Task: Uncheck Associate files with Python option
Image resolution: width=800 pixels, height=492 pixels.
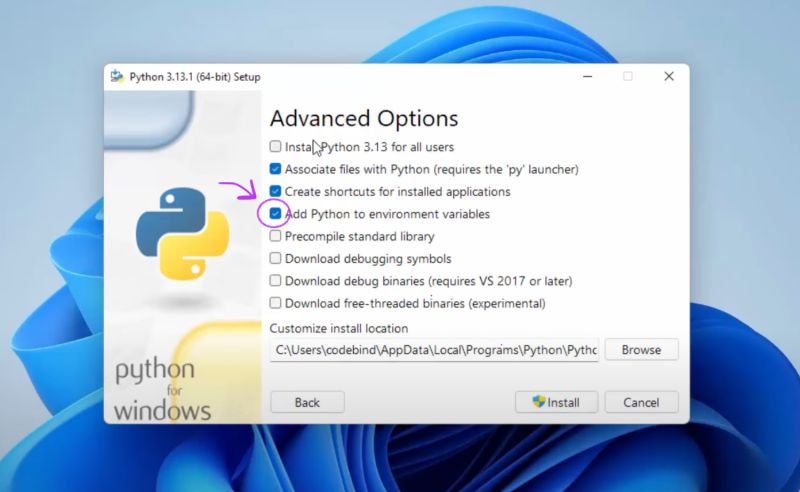Action: tap(276, 169)
